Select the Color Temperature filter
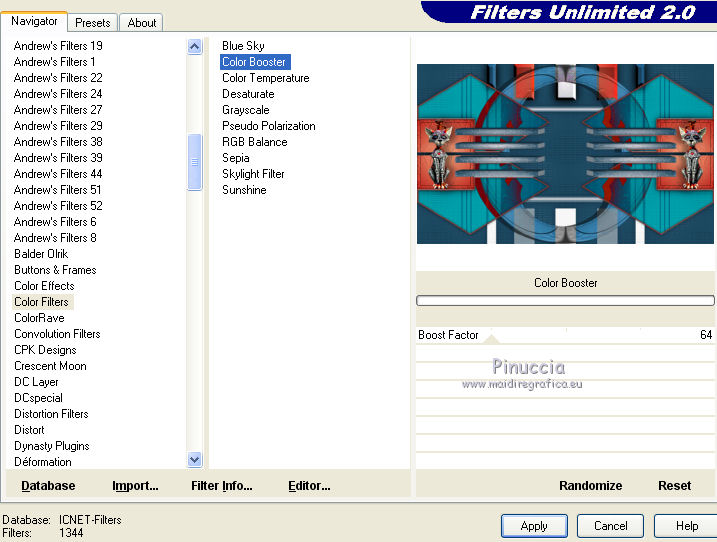Image resolution: width=717 pixels, height=542 pixels. [x=266, y=78]
